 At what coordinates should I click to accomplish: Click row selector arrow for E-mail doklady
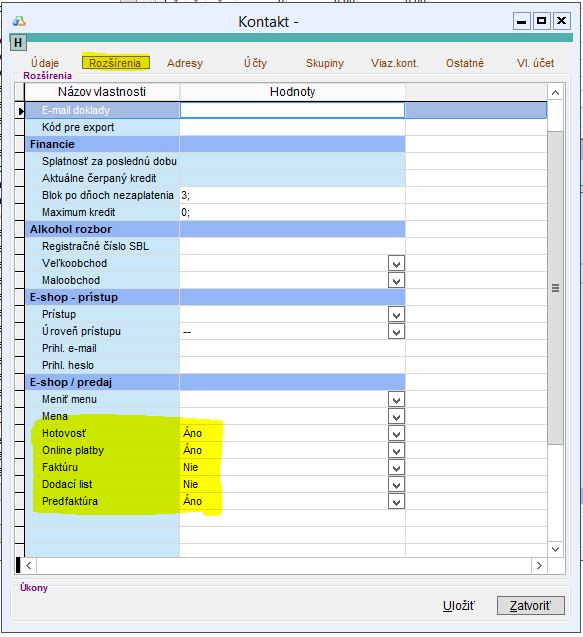[x=20, y=110]
